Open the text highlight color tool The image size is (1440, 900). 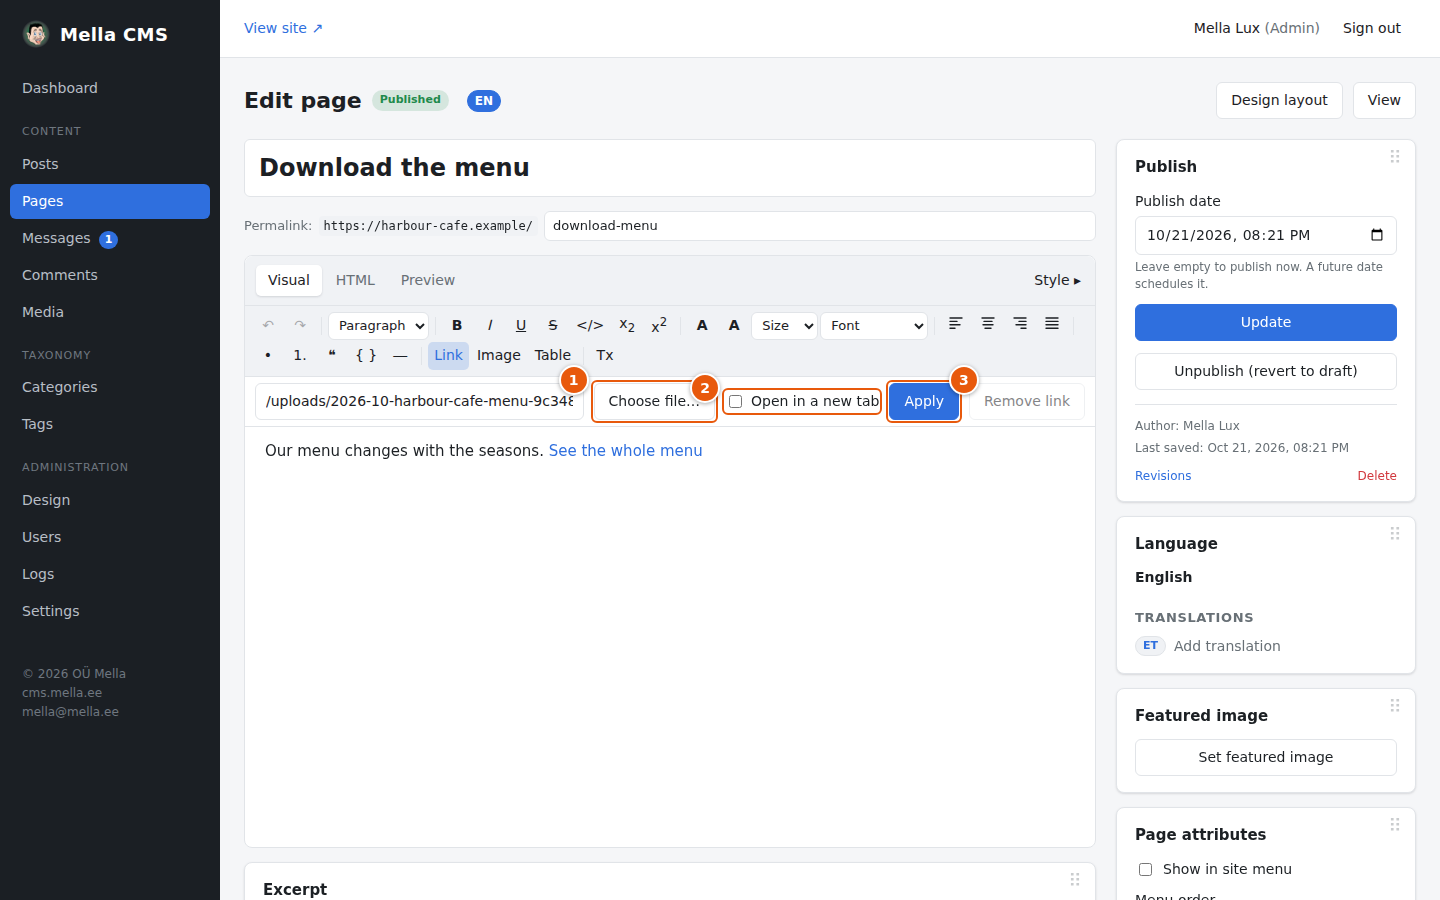(x=734, y=325)
